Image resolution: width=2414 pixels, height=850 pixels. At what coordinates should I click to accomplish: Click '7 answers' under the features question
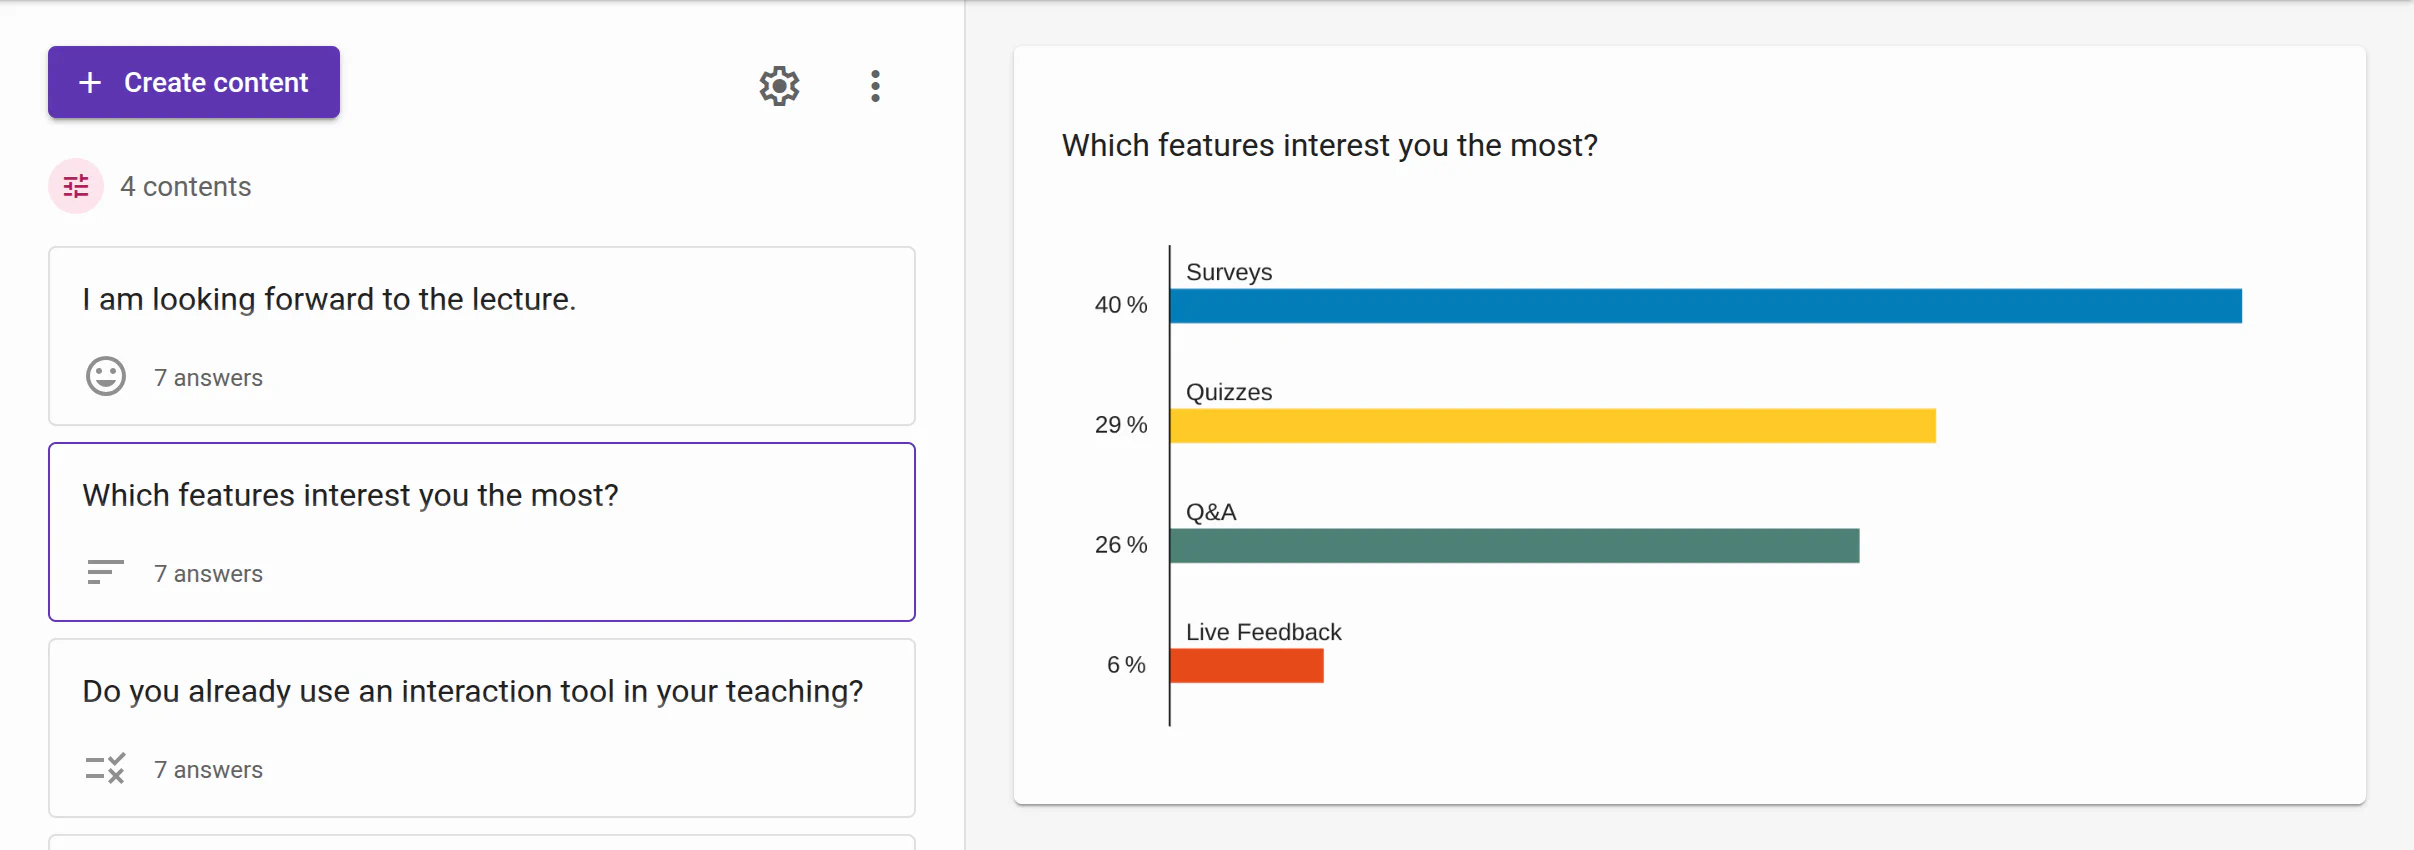point(208,574)
